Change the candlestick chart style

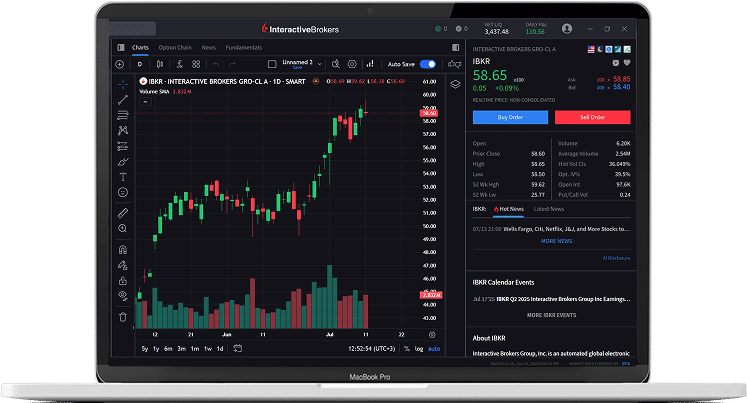(x=160, y=64)
